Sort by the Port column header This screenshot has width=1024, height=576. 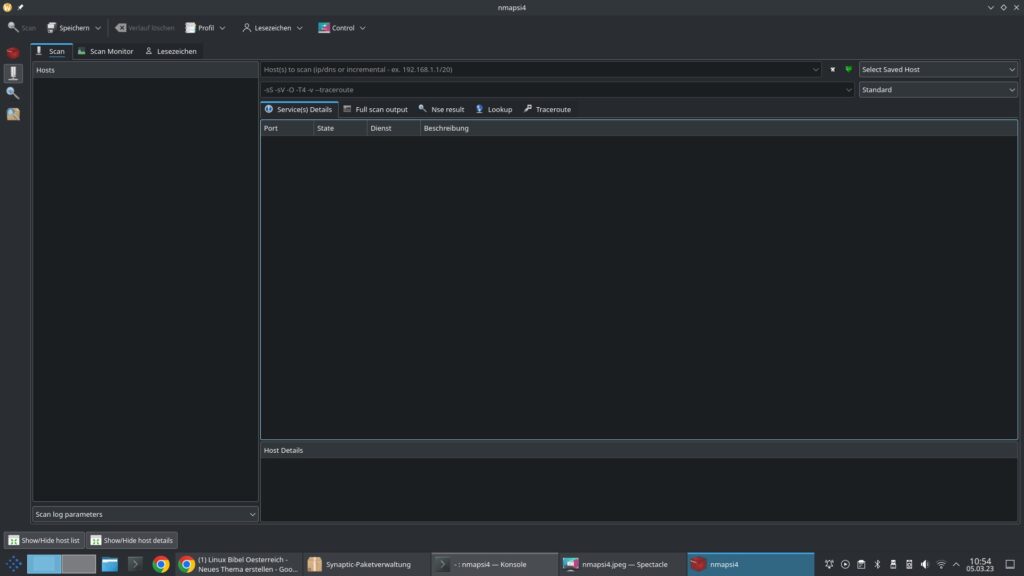(x=287, y=128)
